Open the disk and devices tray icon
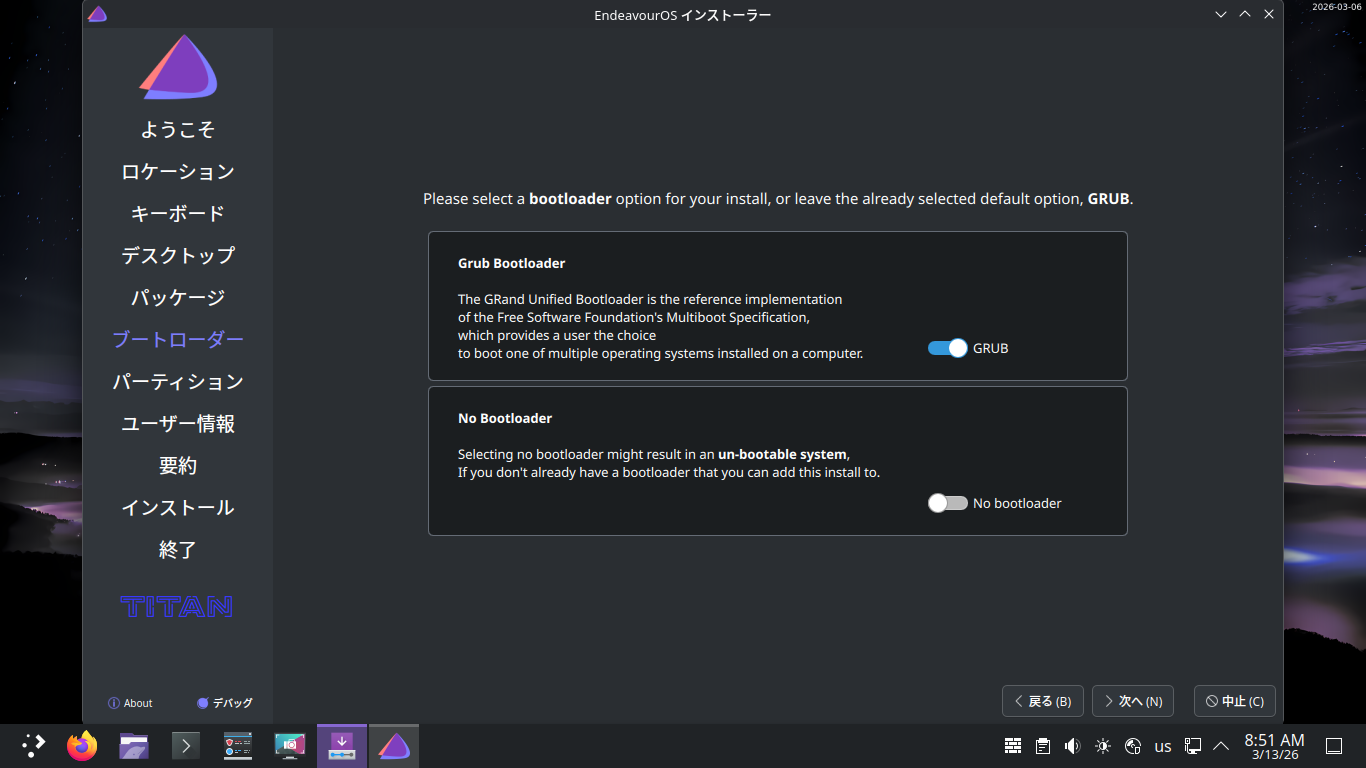The width and height of the screenshot is (1366, 768). [x=1133, y=746]
